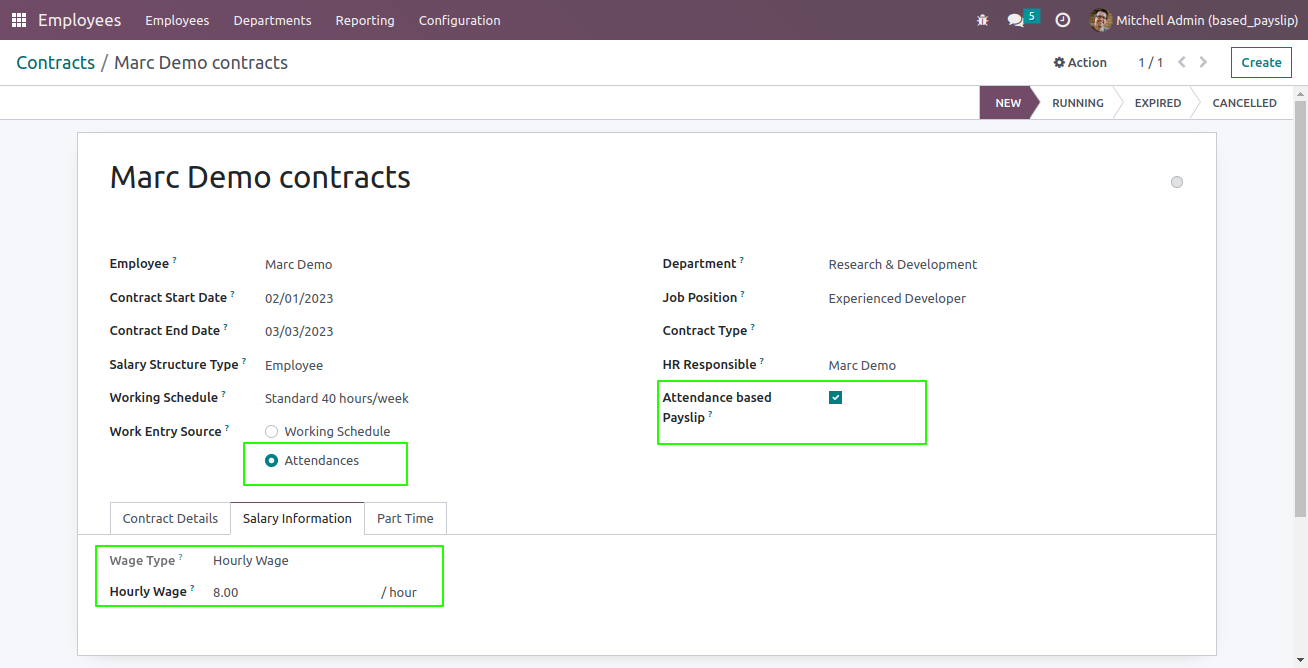Click the New status stage
Viewport: 1308px width, 668px height.
(1008, 103)
